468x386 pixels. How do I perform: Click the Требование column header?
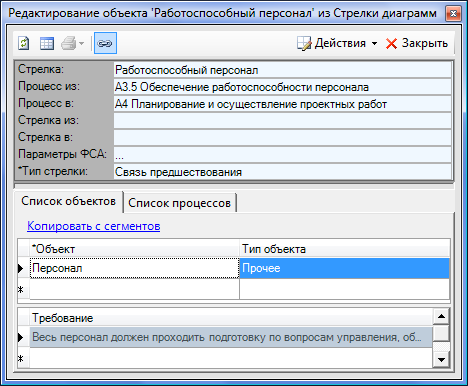(x=231, y=318)
